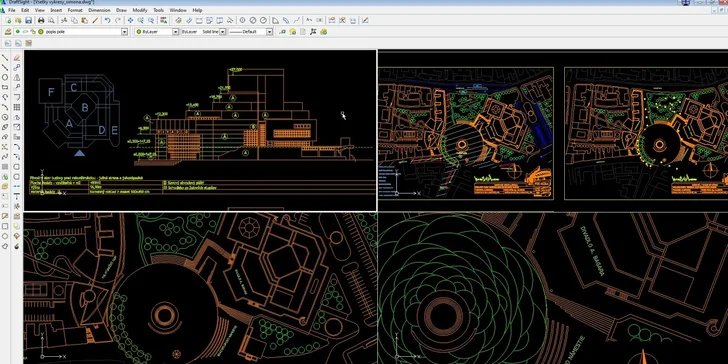Select the Pattern array grid tool

tap(17, 107)
